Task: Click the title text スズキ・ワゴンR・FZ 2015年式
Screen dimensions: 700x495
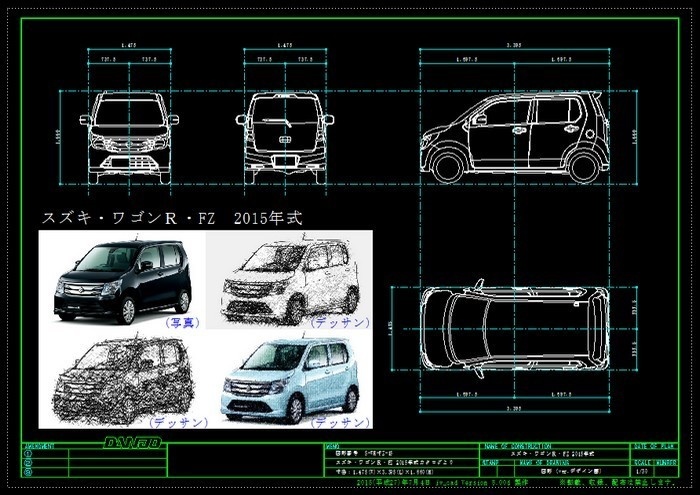Action: point(172,218)
